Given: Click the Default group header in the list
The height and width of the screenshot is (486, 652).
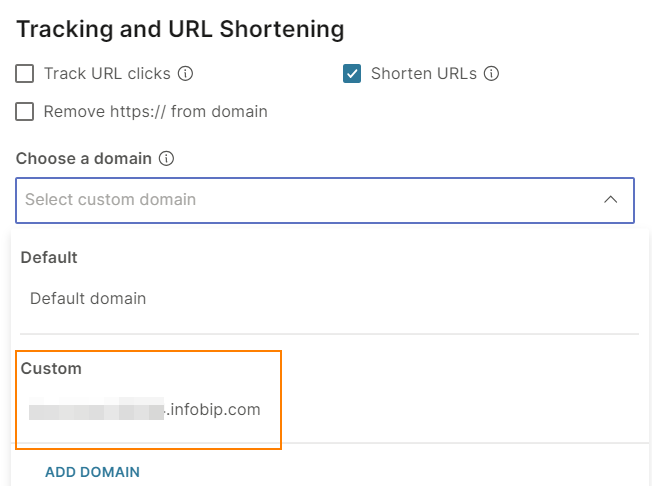Looking at the screenshot, I should pyautogui.click(x=49, y=257).
